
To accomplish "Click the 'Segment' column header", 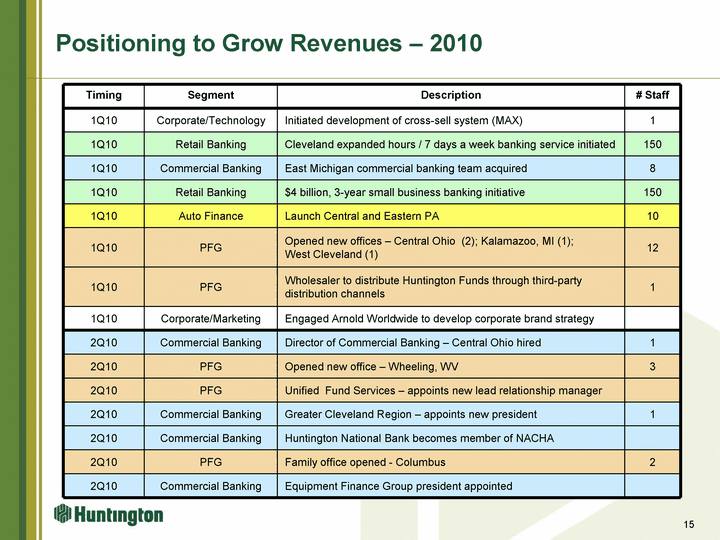I will pyautogui.click(x=210, y=96).
